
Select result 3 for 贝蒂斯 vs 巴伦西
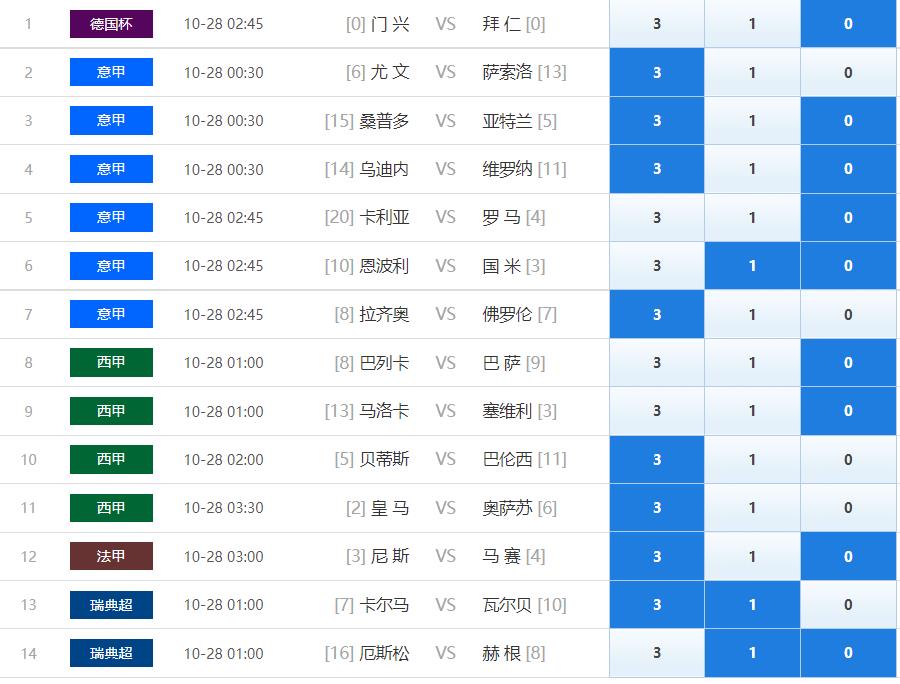657,459
